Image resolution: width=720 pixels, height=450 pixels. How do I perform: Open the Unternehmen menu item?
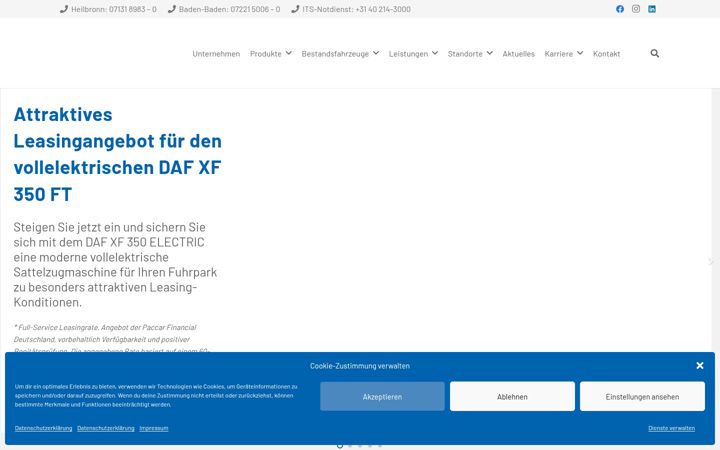point(216,54)
